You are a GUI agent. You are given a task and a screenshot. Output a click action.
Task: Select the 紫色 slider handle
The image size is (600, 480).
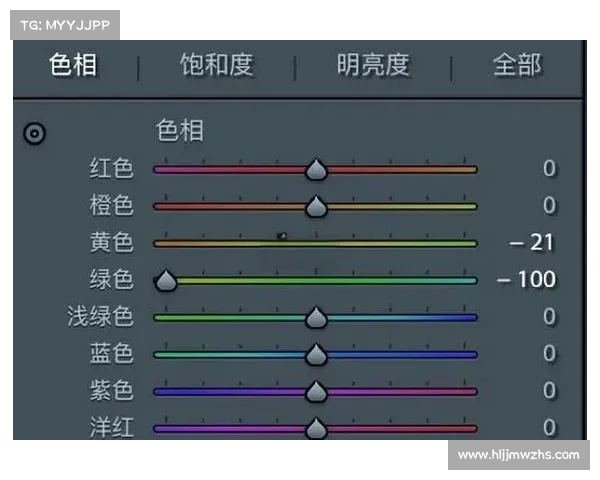[316, 391]
